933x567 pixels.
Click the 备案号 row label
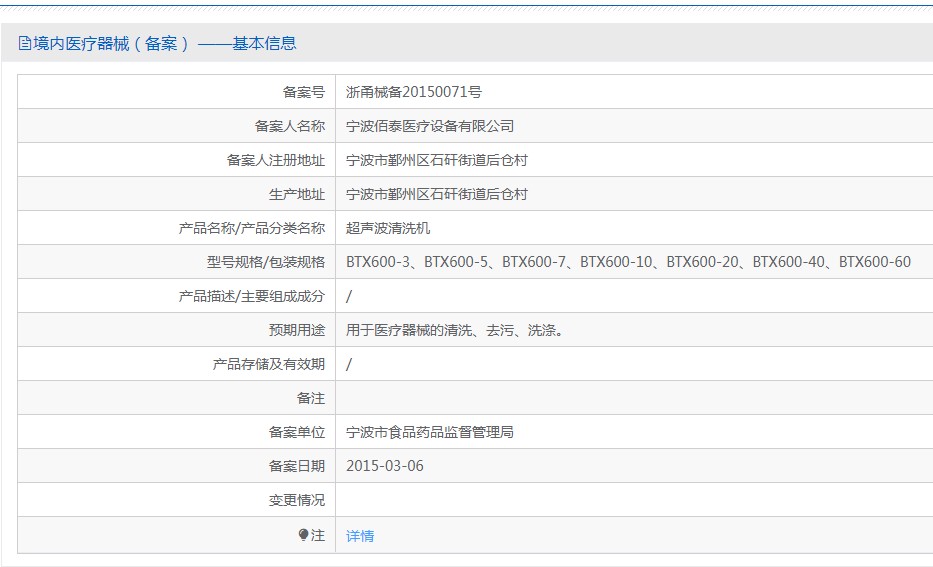click(303, 92)
